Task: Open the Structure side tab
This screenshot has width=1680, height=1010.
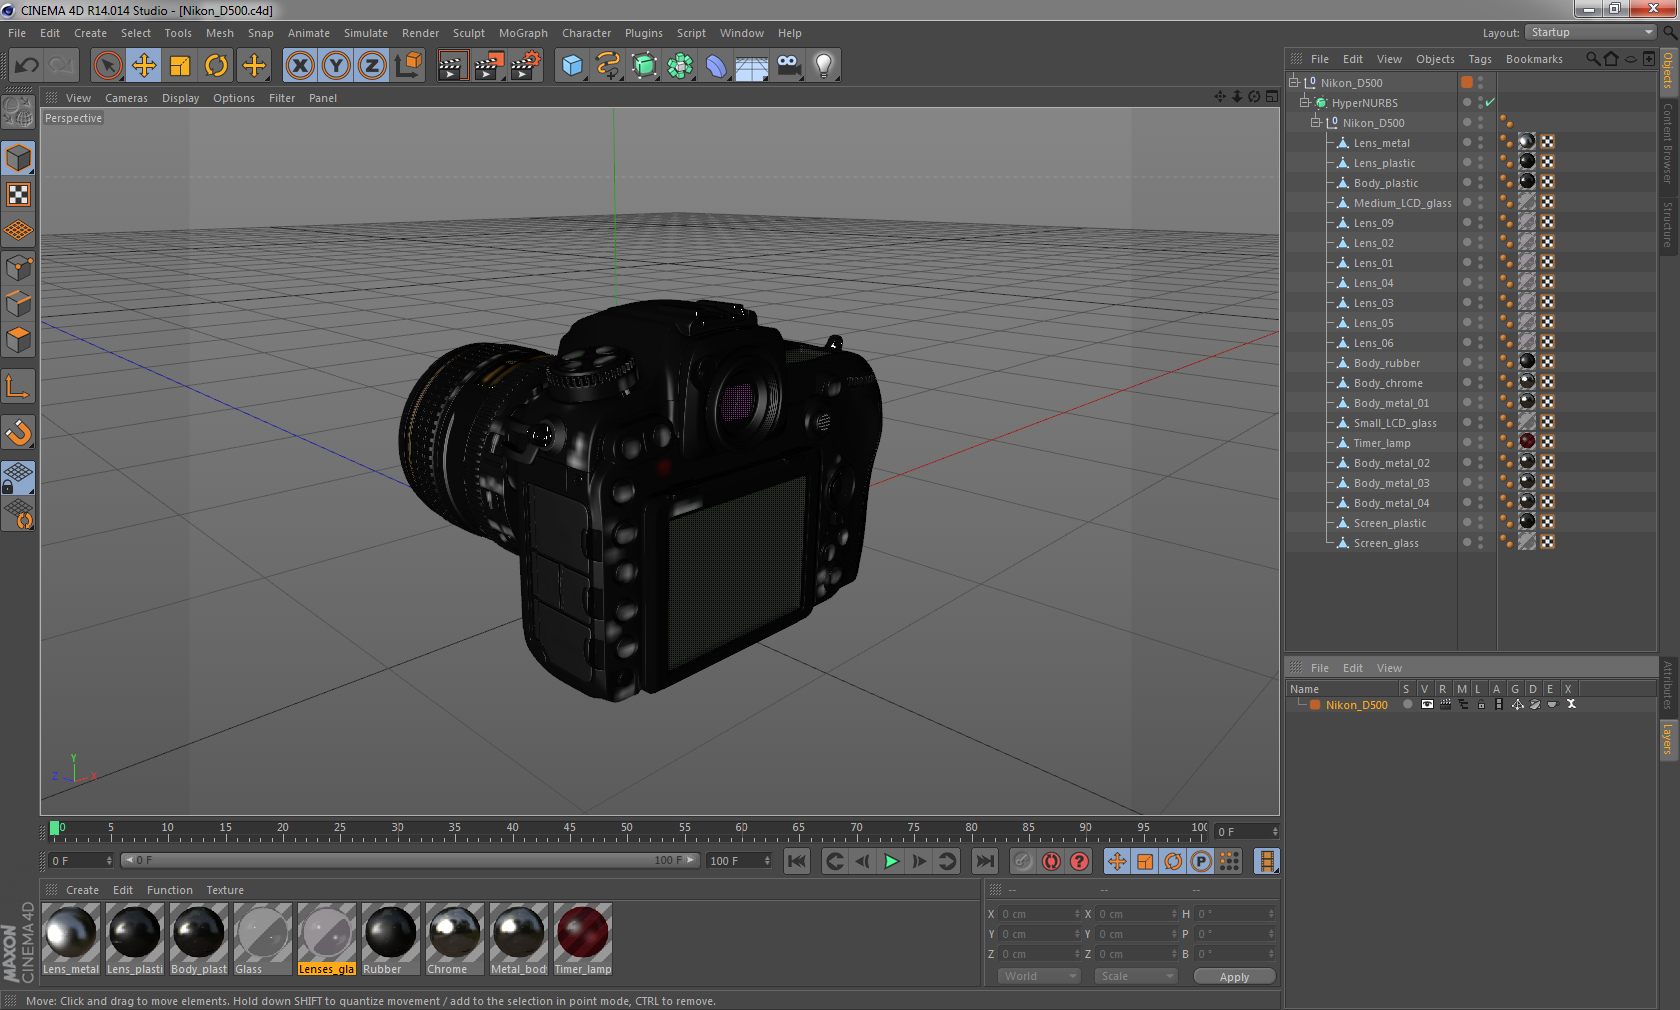Action: (1668, 225)
